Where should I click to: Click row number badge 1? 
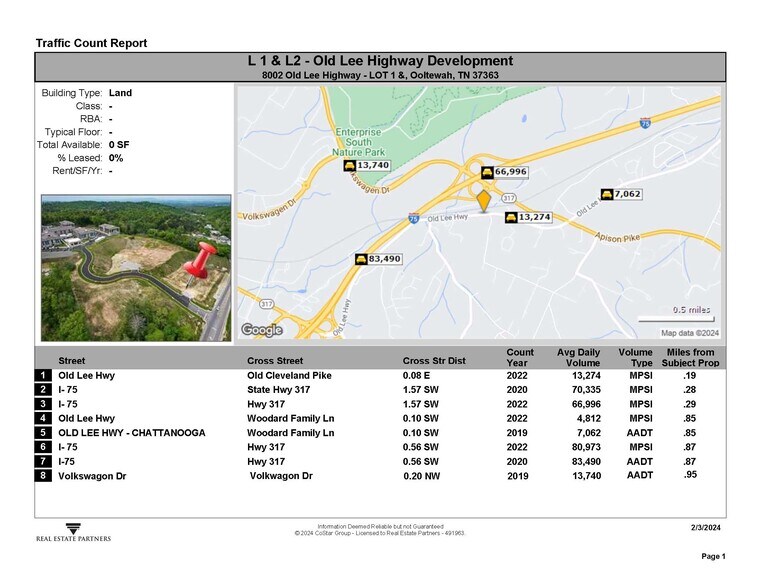(x=43, y=375)
